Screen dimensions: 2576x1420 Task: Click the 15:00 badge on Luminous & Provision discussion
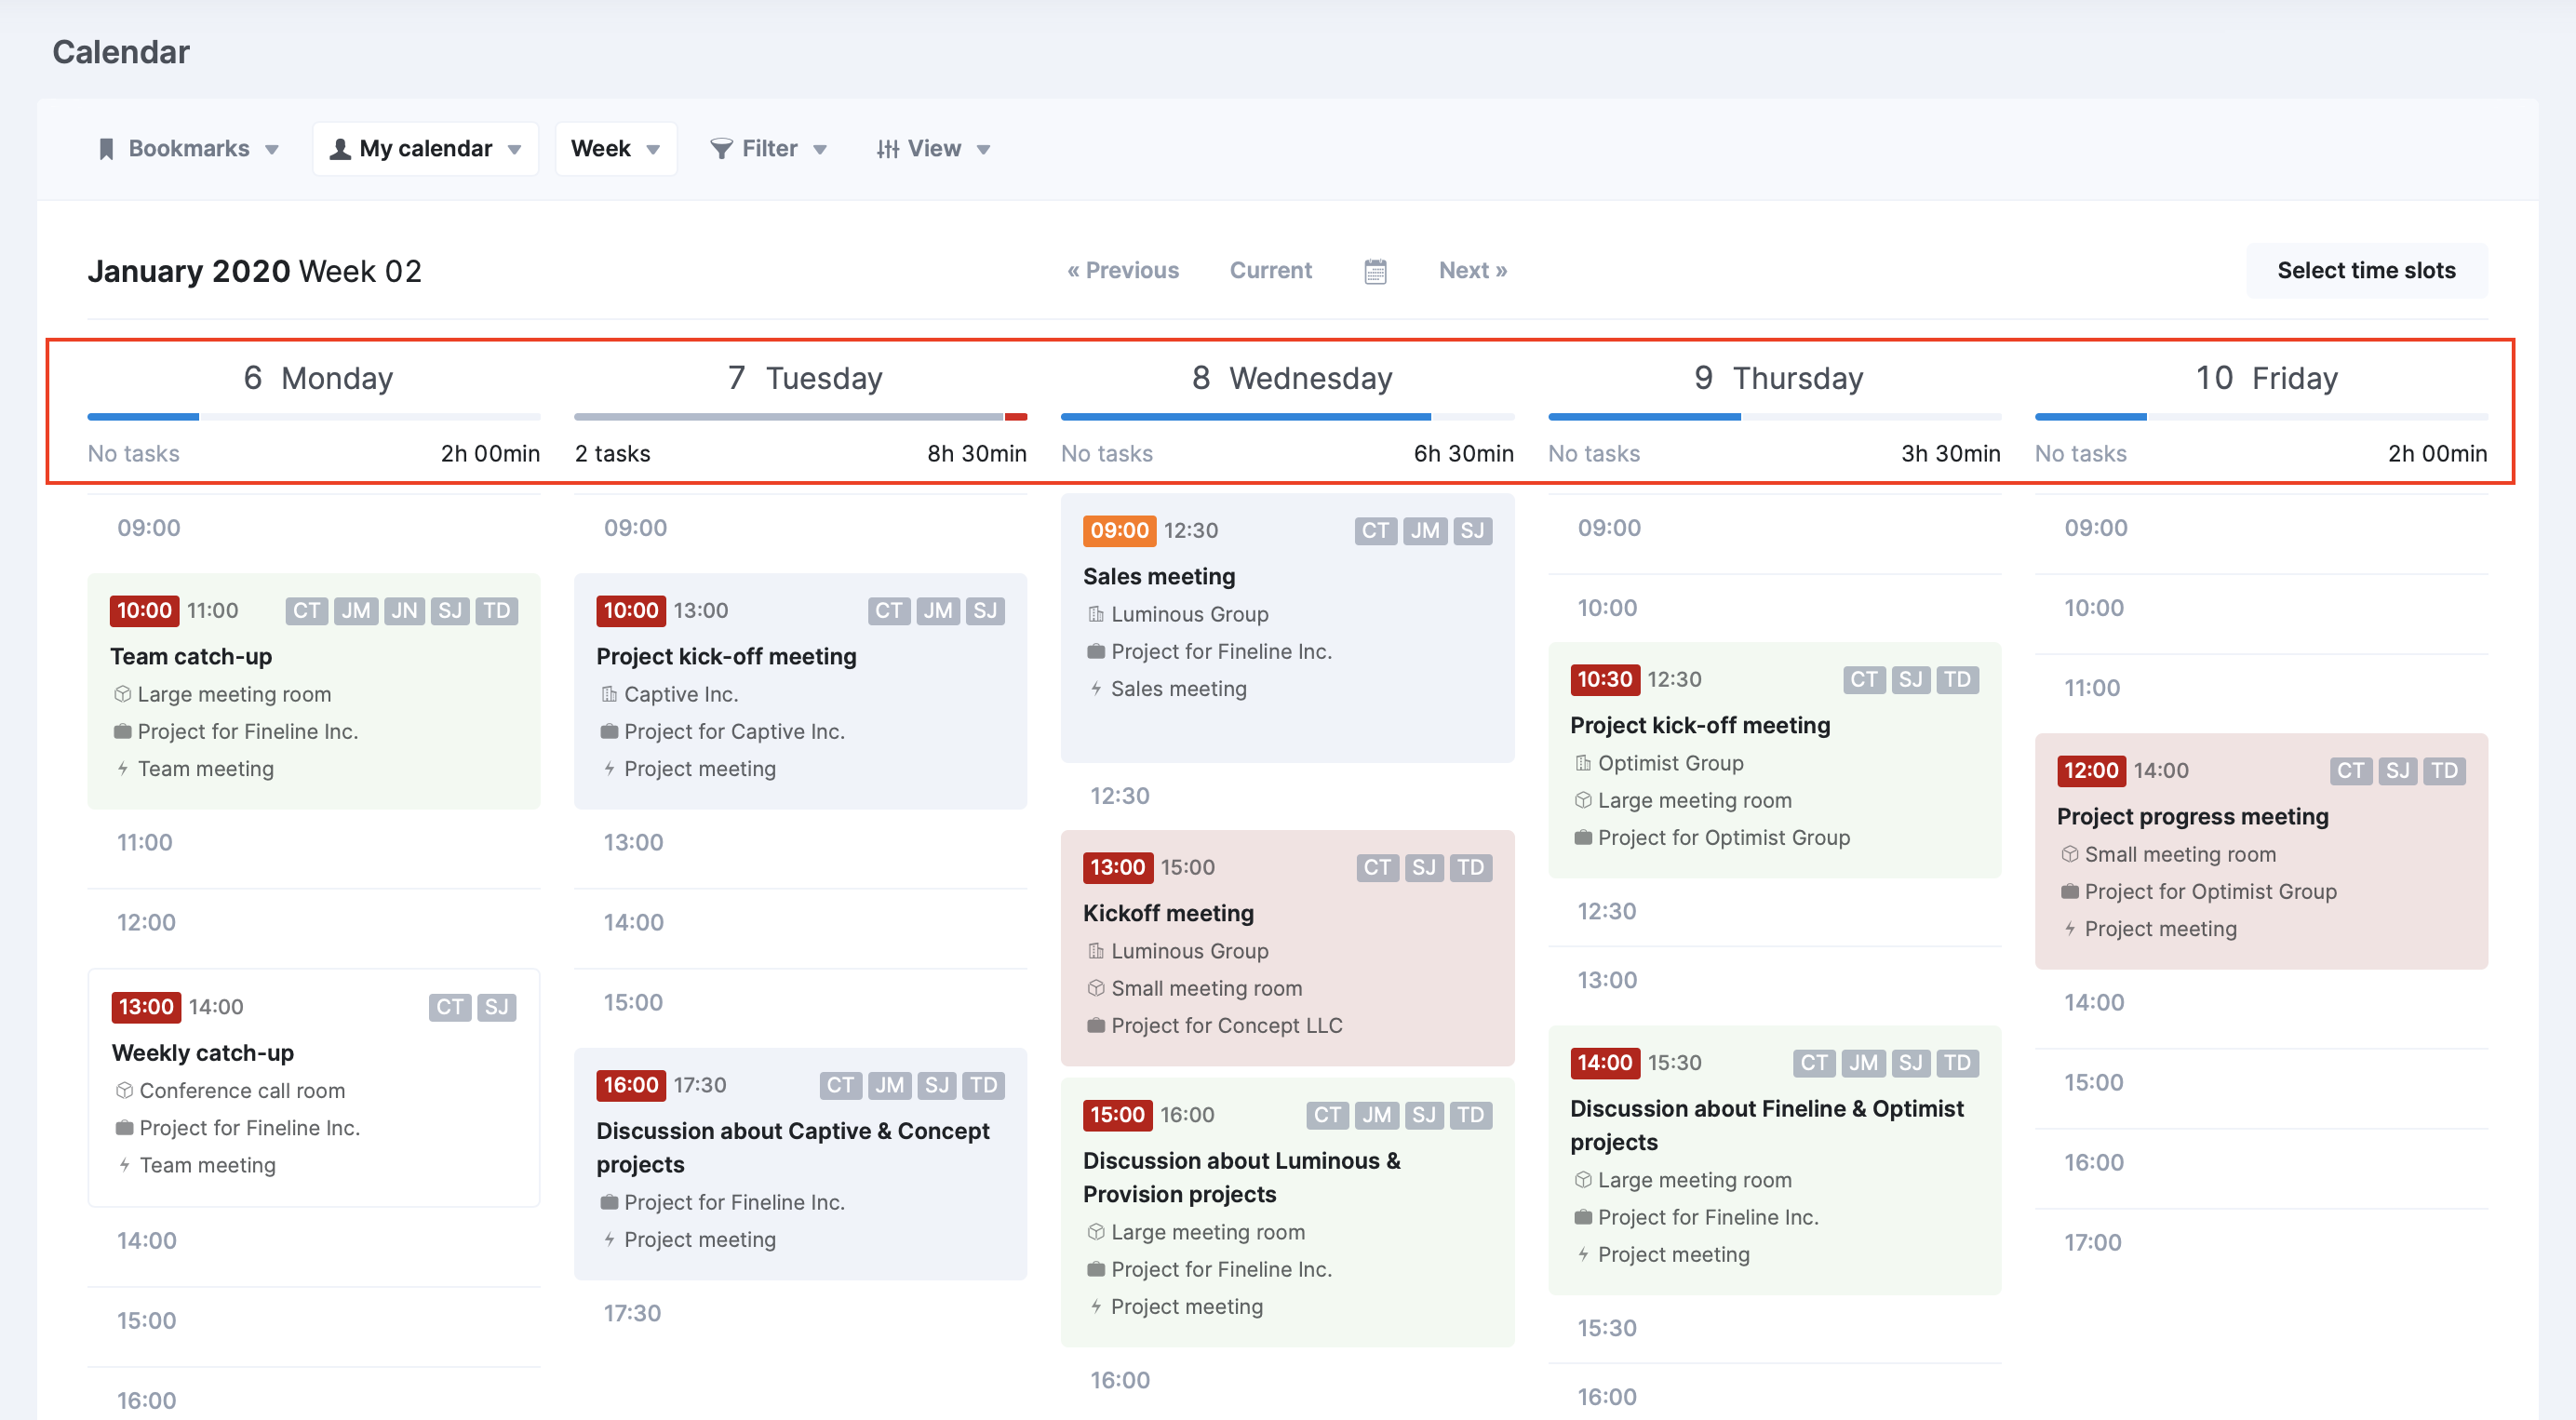click(x=1118, y=1114)
